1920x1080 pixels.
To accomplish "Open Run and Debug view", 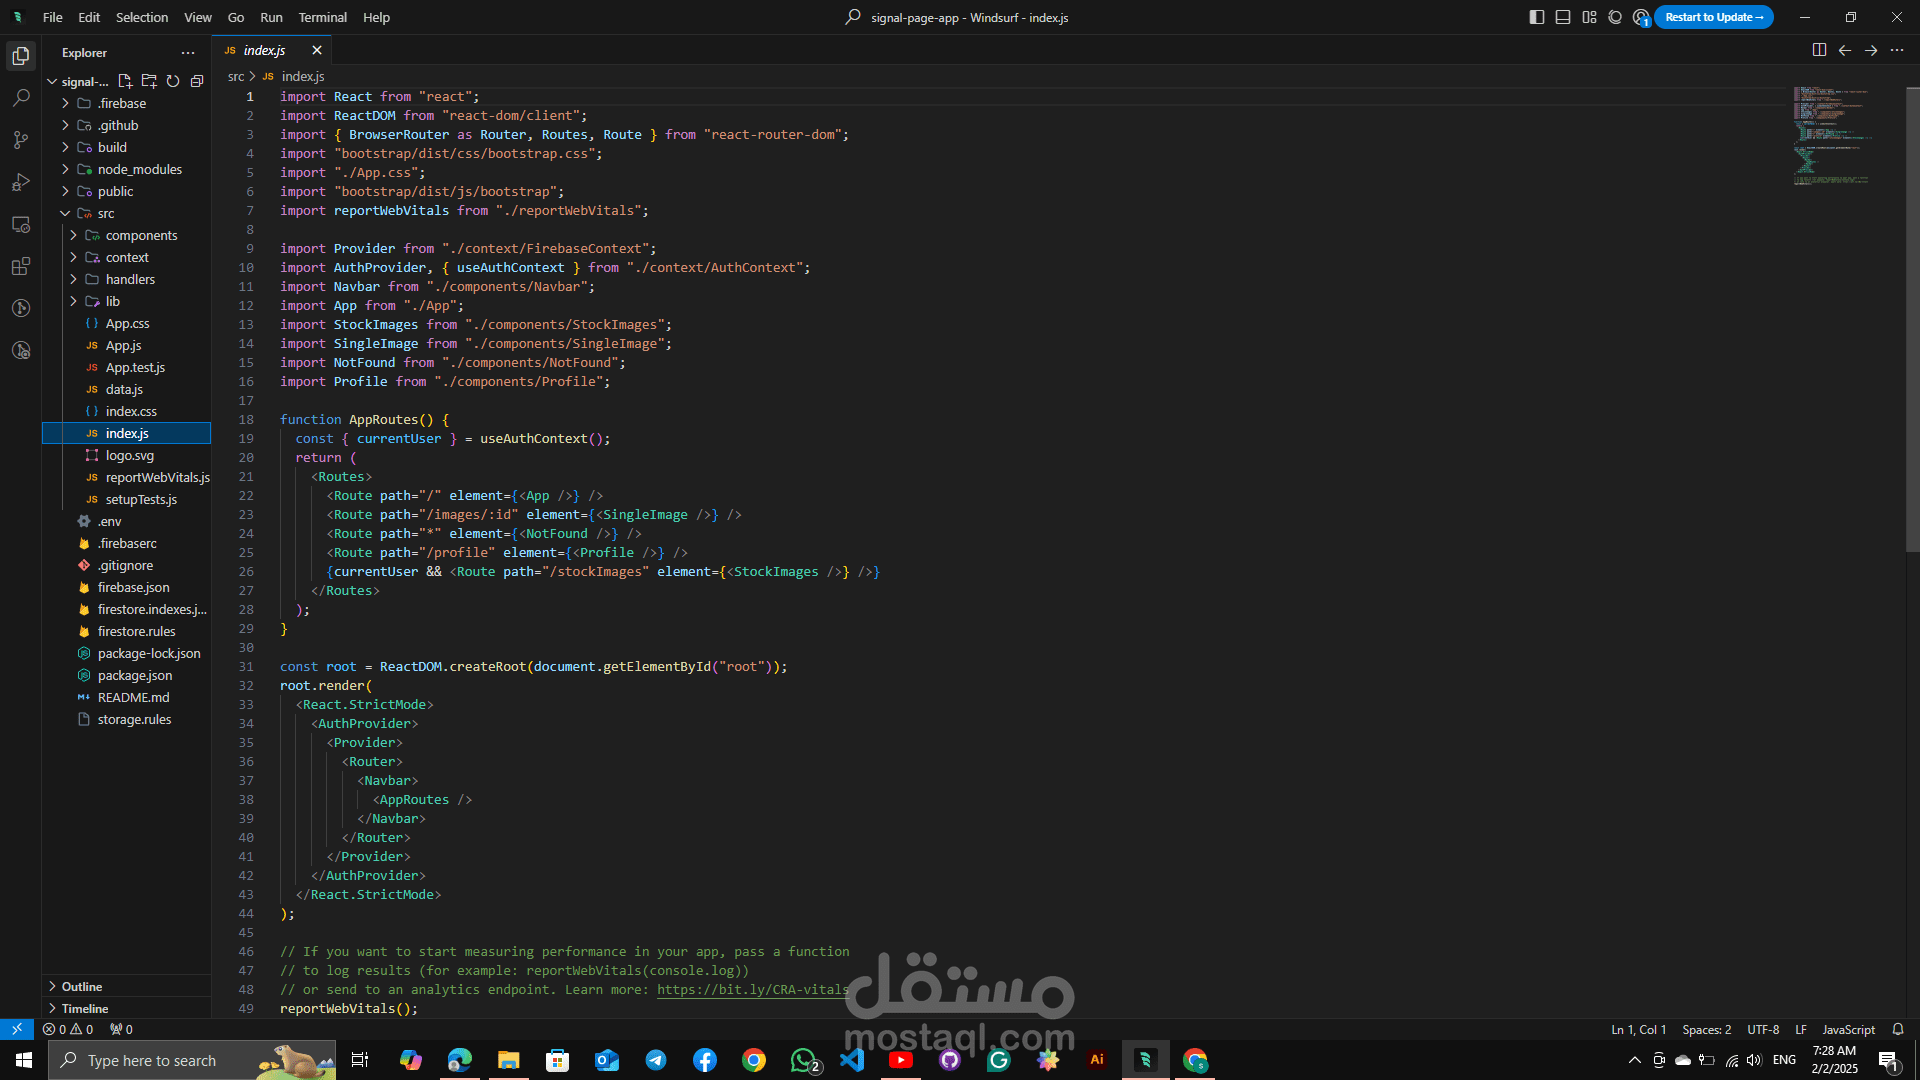I will (21, 182).
